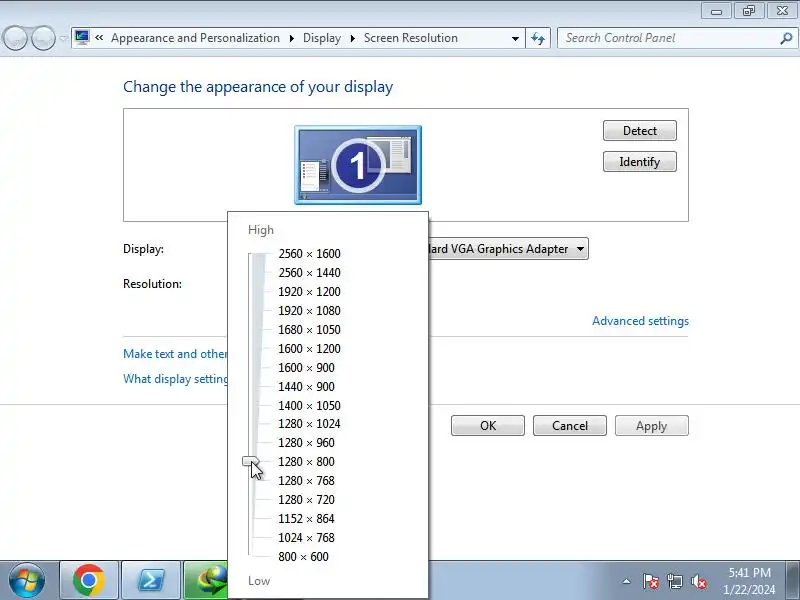Open the Appearance and Personalization breadcrumb arrow
This screenshot has width=800, height=600.
pos(292,38)
